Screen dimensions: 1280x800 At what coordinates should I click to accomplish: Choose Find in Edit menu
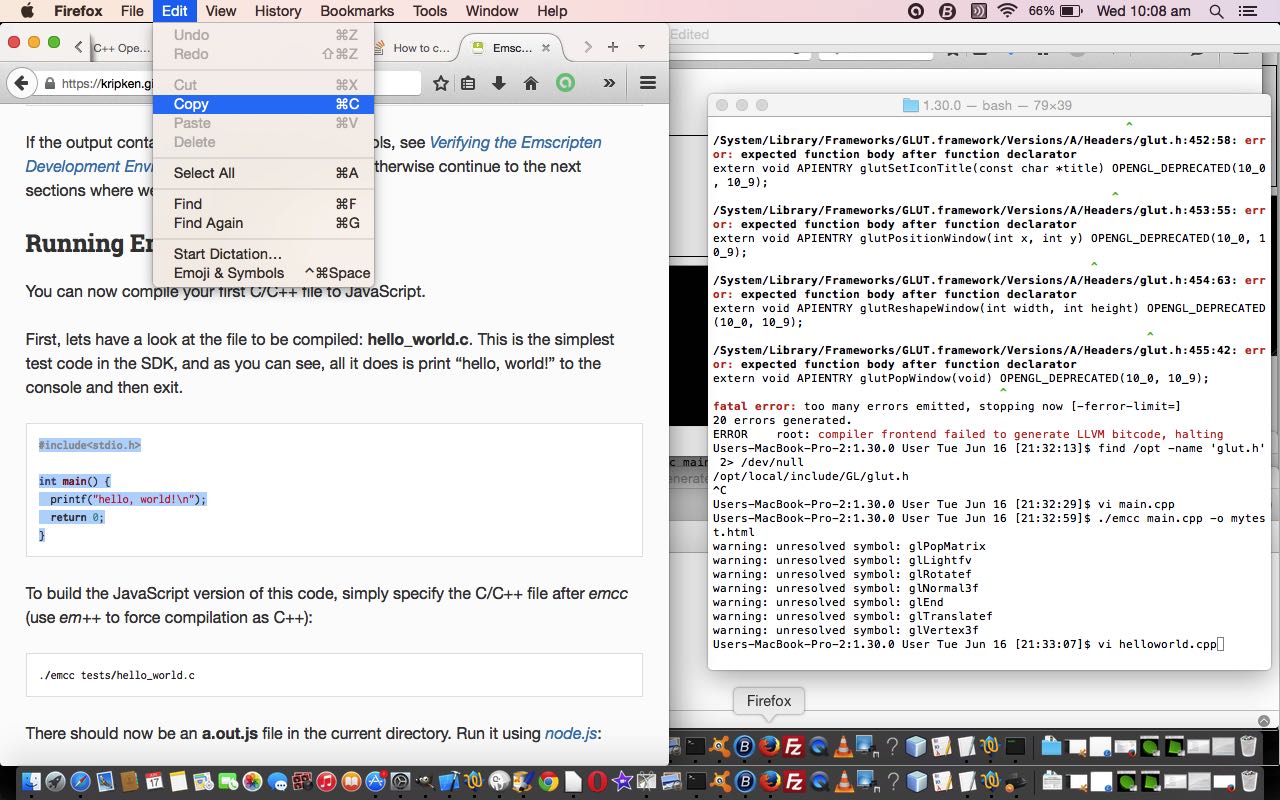tap(264, 204)
